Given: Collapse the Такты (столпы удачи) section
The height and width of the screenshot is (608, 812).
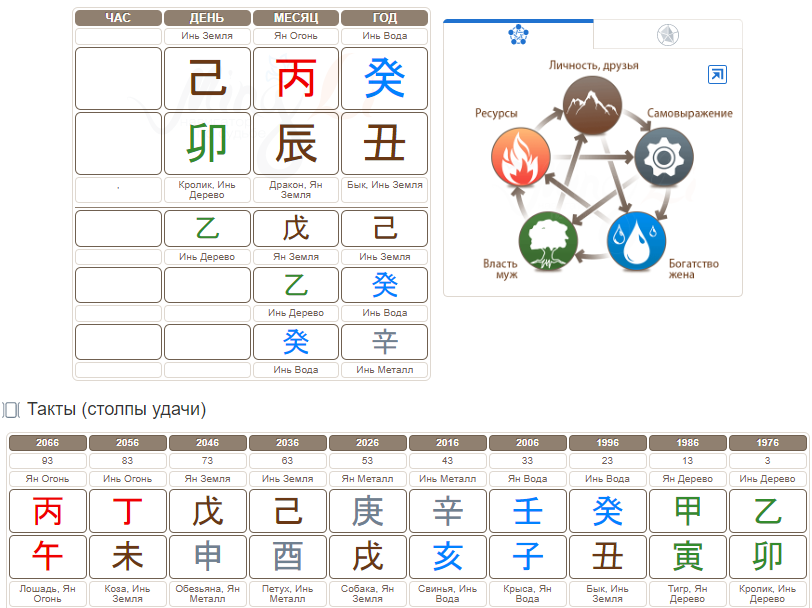Looking at the screenshot, I should (12, 410).
